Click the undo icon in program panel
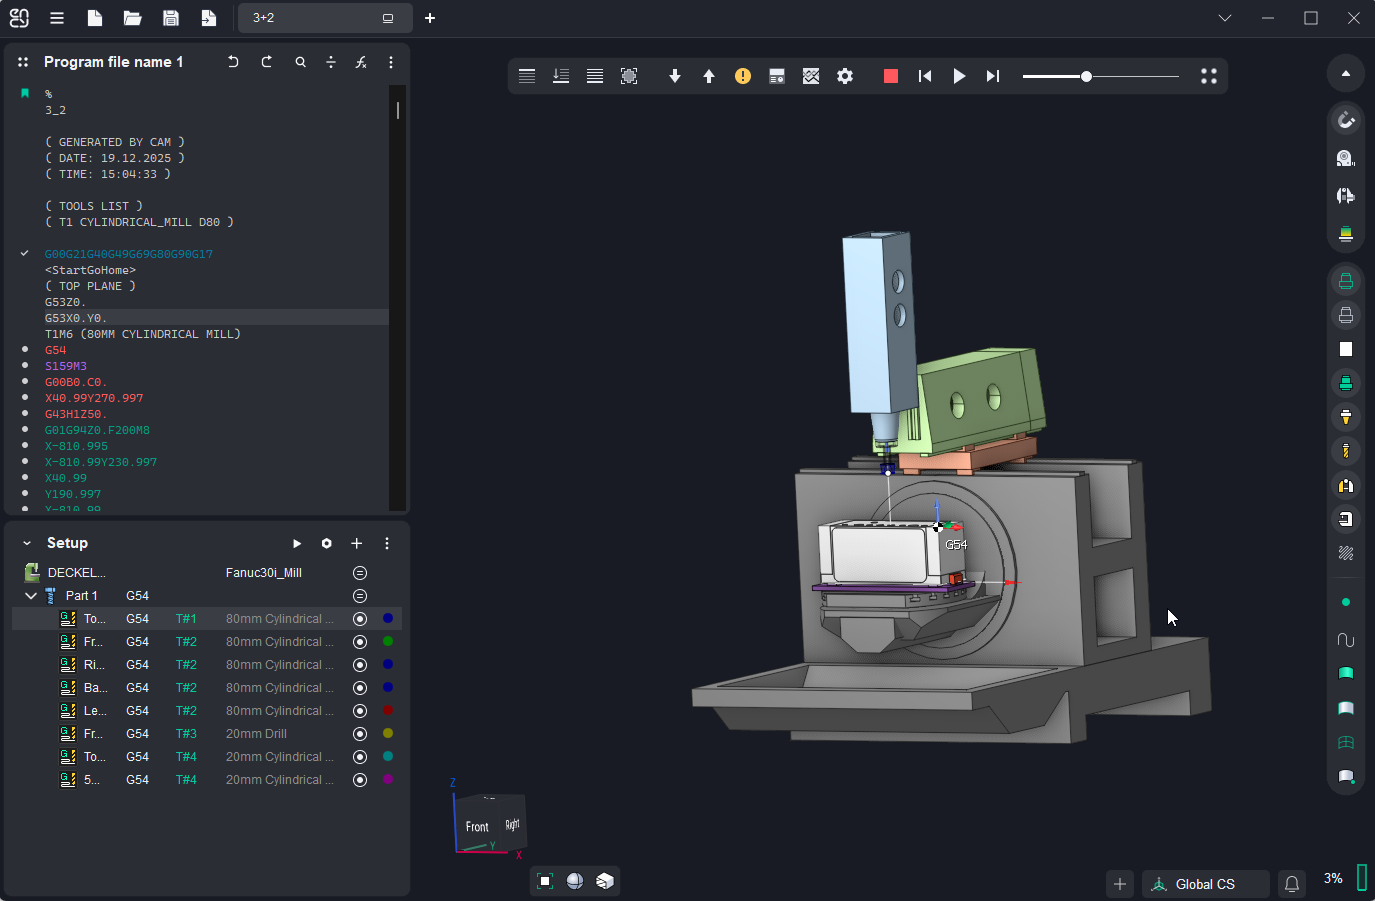Viewport: 1375px width, 901px height. point(233,62)
